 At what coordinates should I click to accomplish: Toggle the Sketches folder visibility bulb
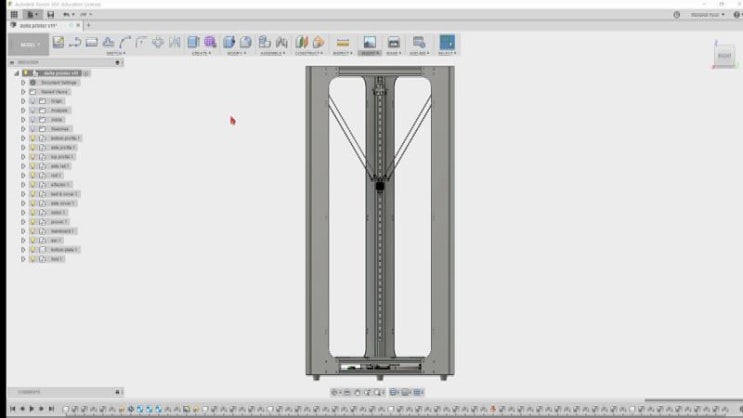tap(32, 129)
